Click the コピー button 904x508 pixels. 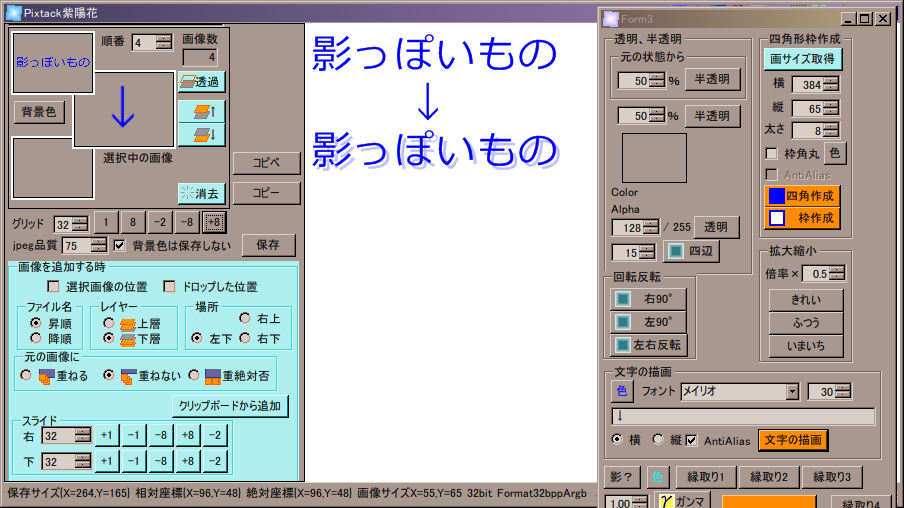tap(266, 193)
